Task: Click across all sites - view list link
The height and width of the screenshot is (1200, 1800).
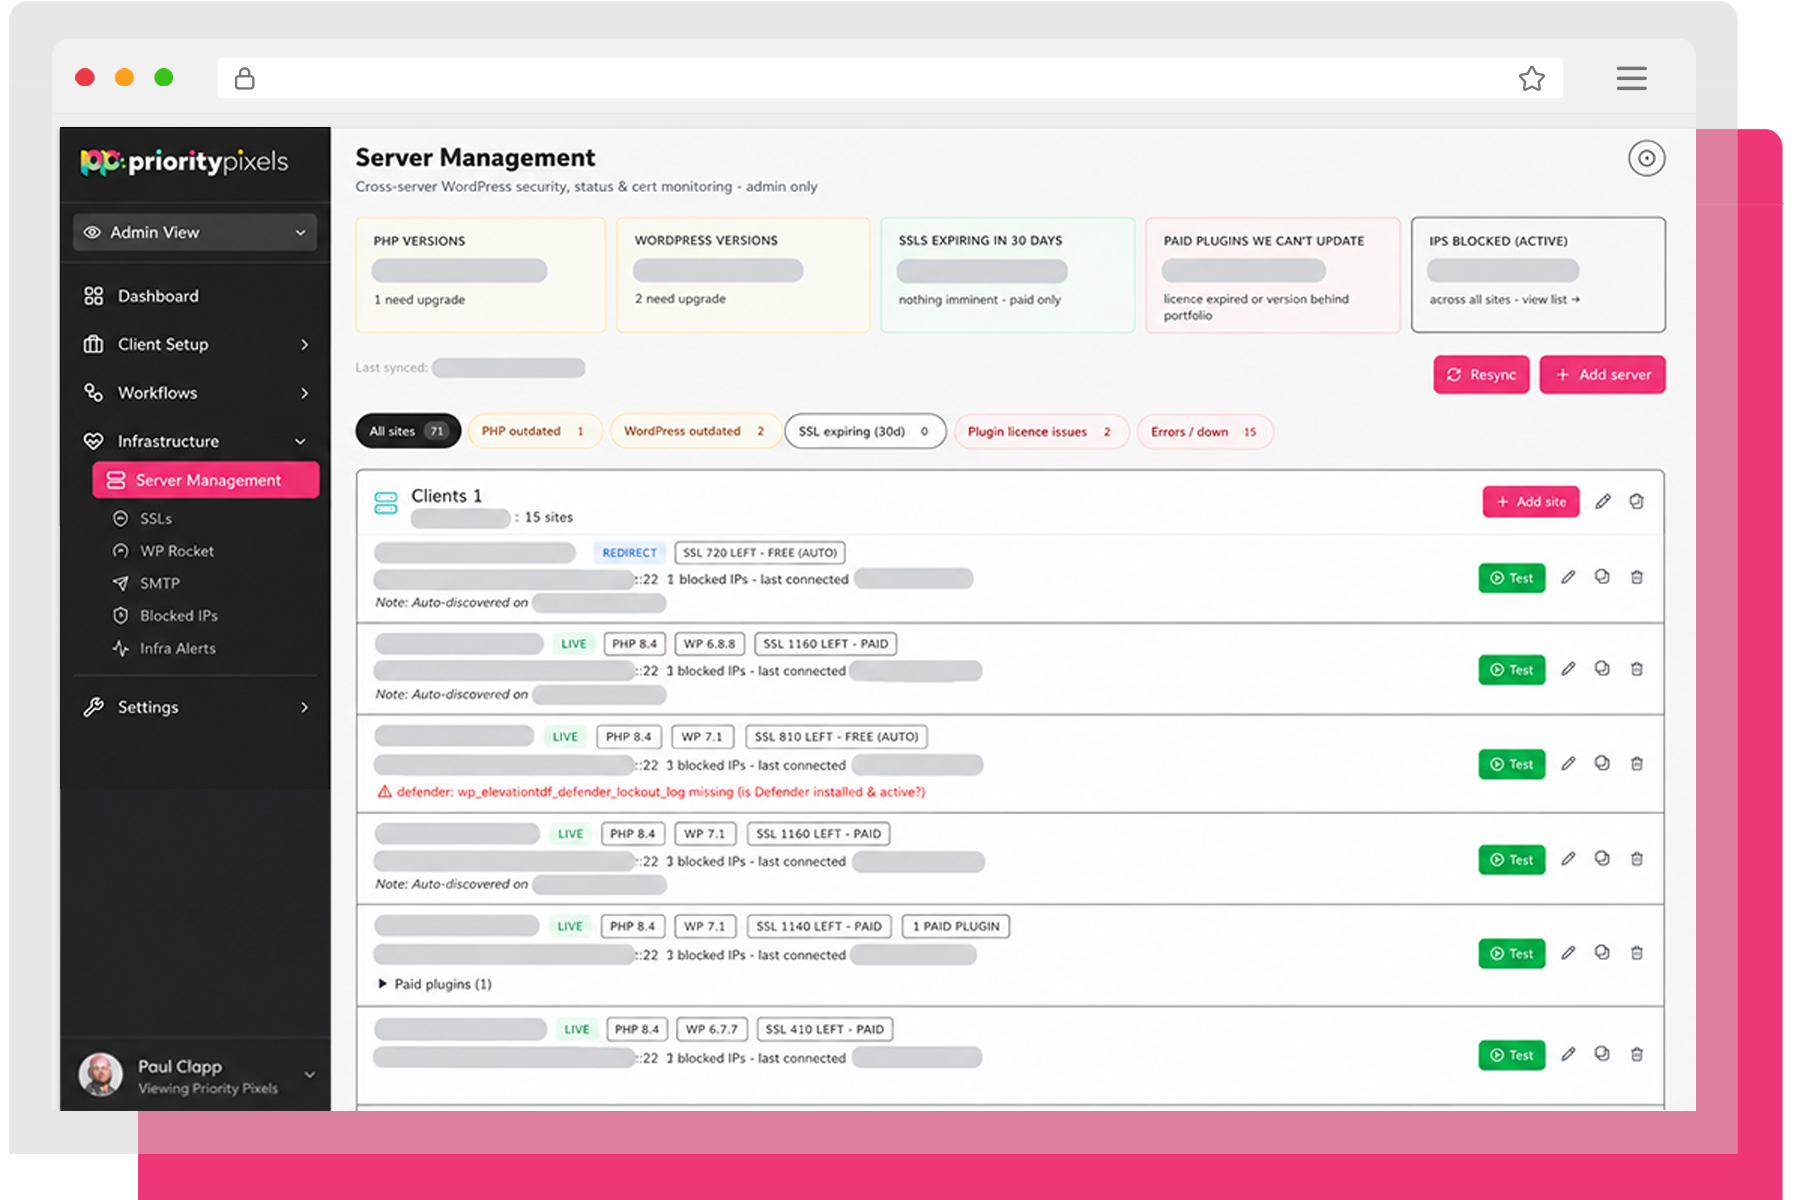Action: click(1504, 300)
